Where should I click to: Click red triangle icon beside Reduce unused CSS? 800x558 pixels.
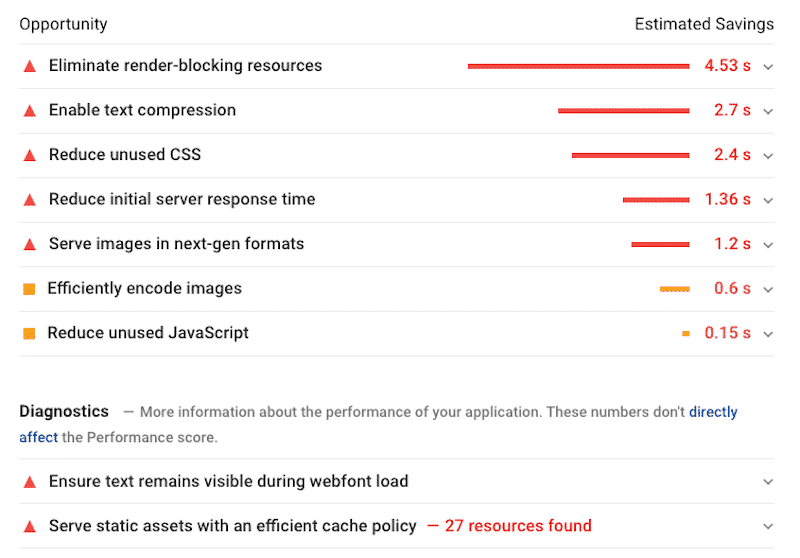pos(29,155)
